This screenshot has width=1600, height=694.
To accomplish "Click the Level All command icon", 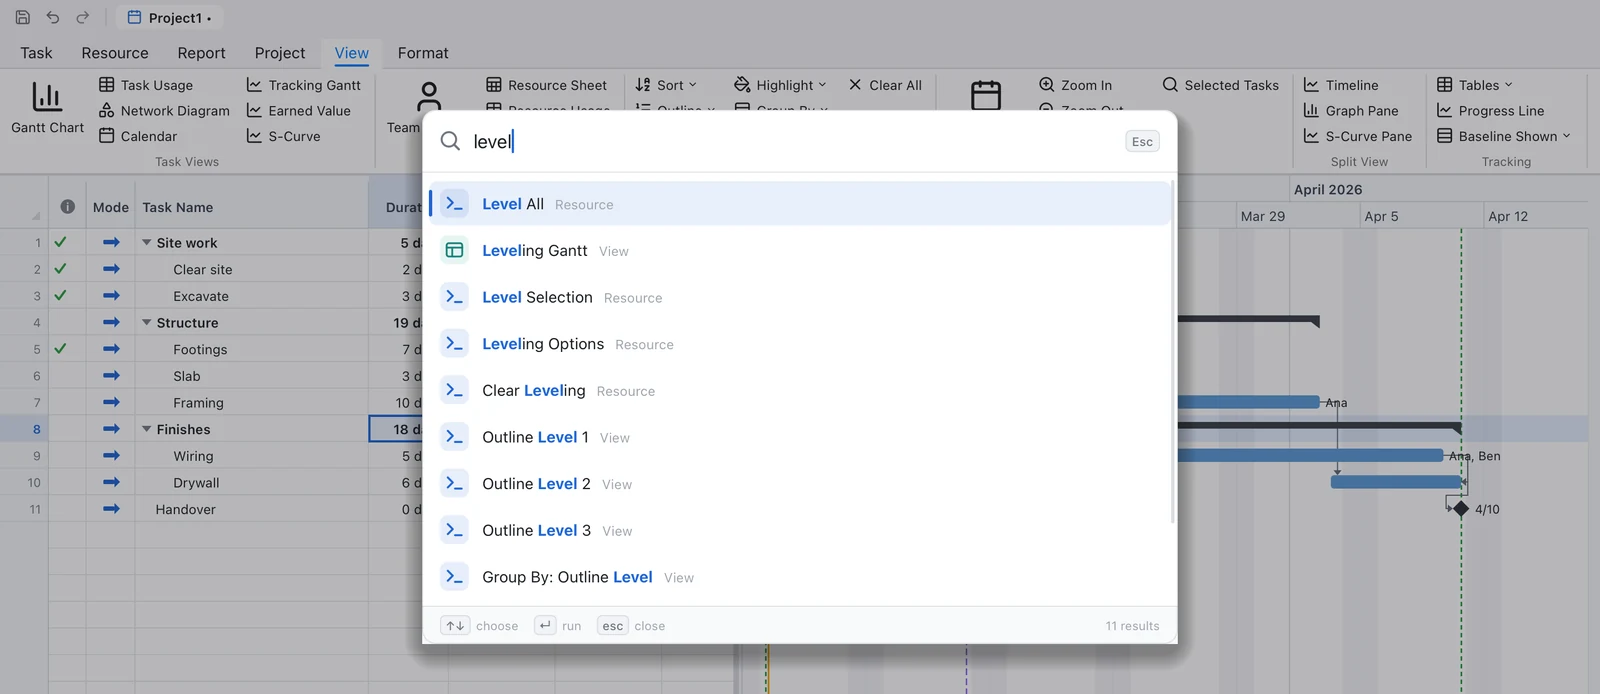I will click(454, 204).
